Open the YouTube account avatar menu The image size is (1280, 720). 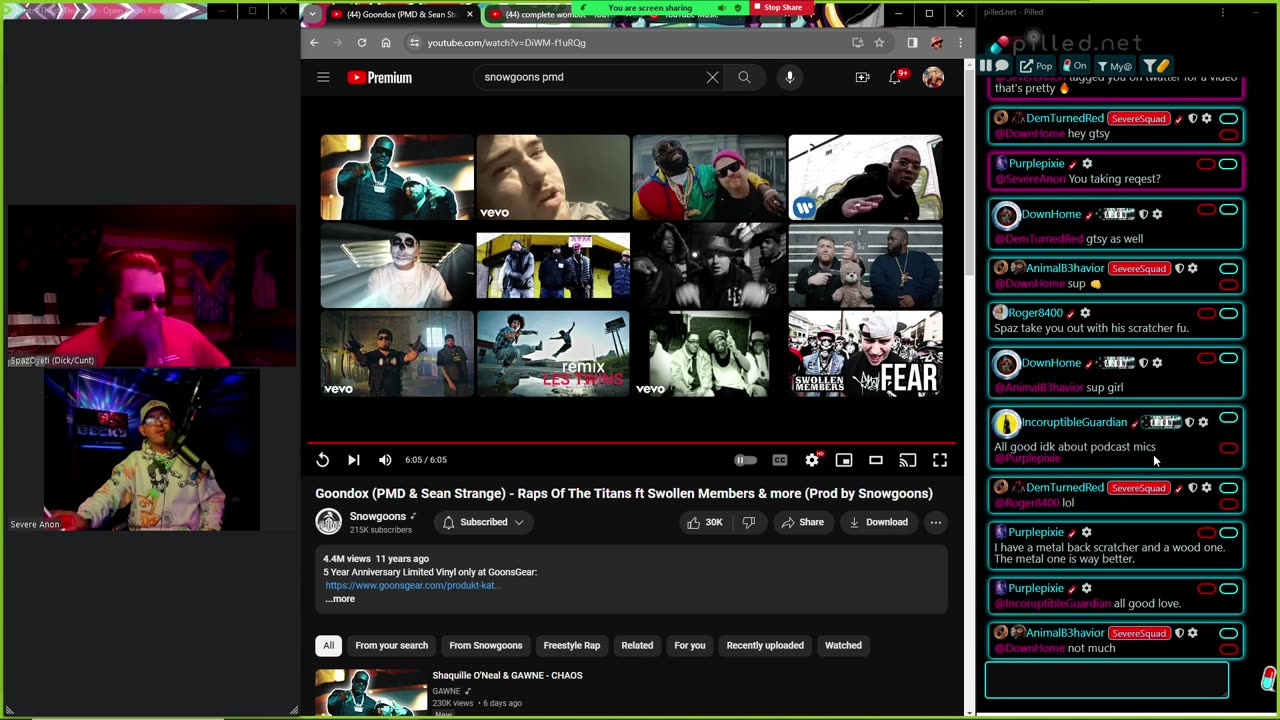click(933, 77)
